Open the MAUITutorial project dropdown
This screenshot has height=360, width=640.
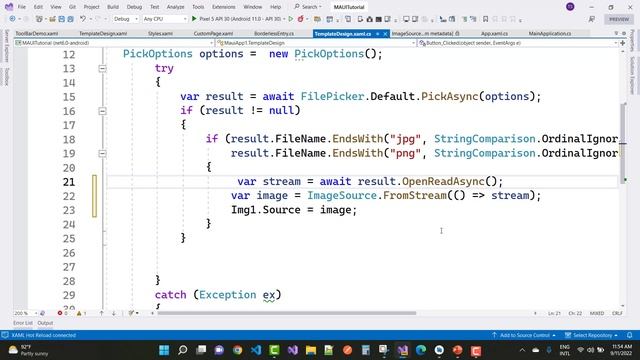(114, 43)
